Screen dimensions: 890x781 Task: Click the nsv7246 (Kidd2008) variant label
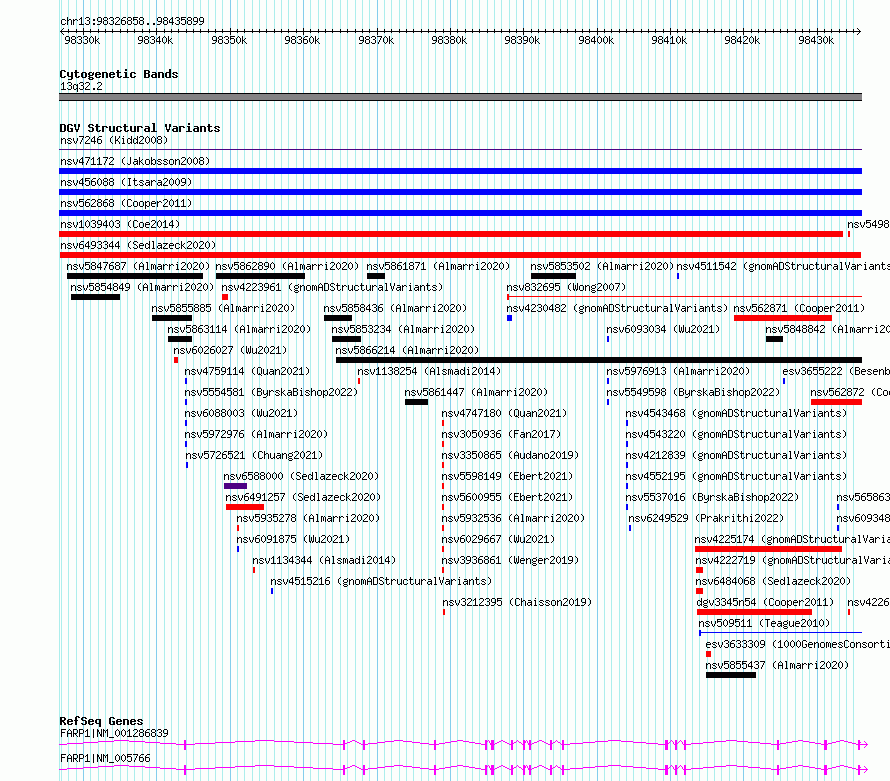click(114, 140)
